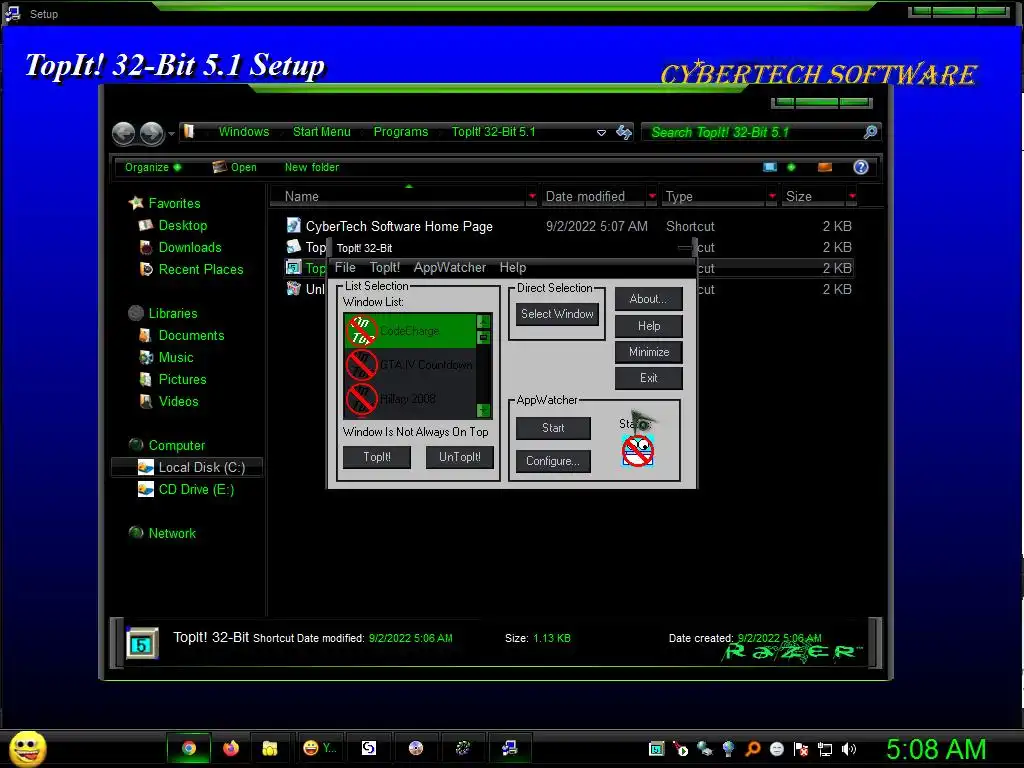
Task: Click the AppWatcher Configure... button
Action: 553,461
